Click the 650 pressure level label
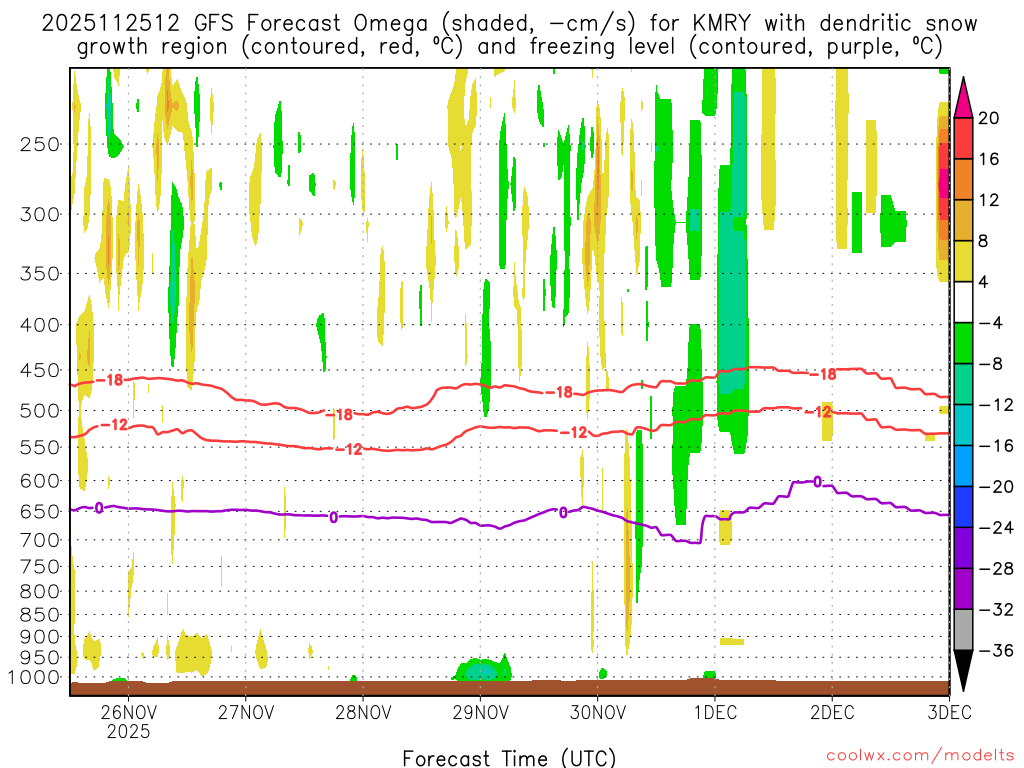Screen dimensions: 1024x768 click(x=40, y=511)
